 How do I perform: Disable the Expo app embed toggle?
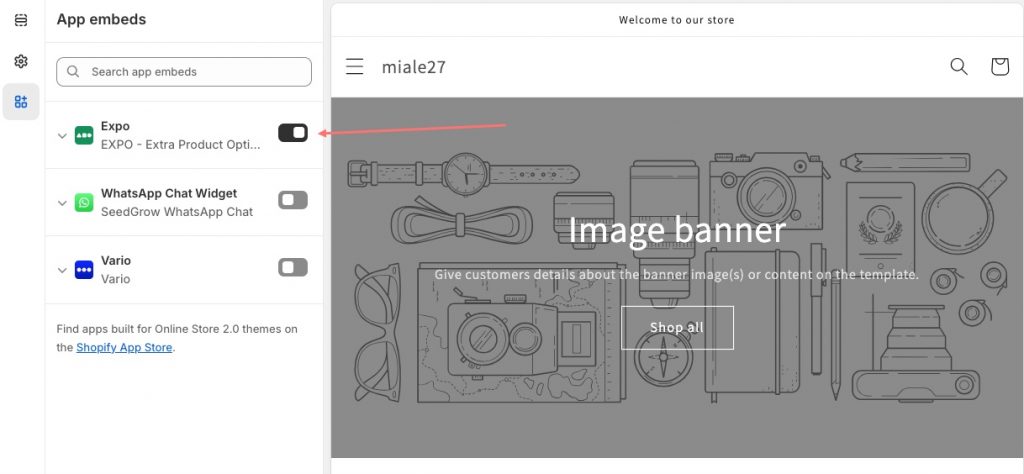pyautogui.click(x=293, y=133)
